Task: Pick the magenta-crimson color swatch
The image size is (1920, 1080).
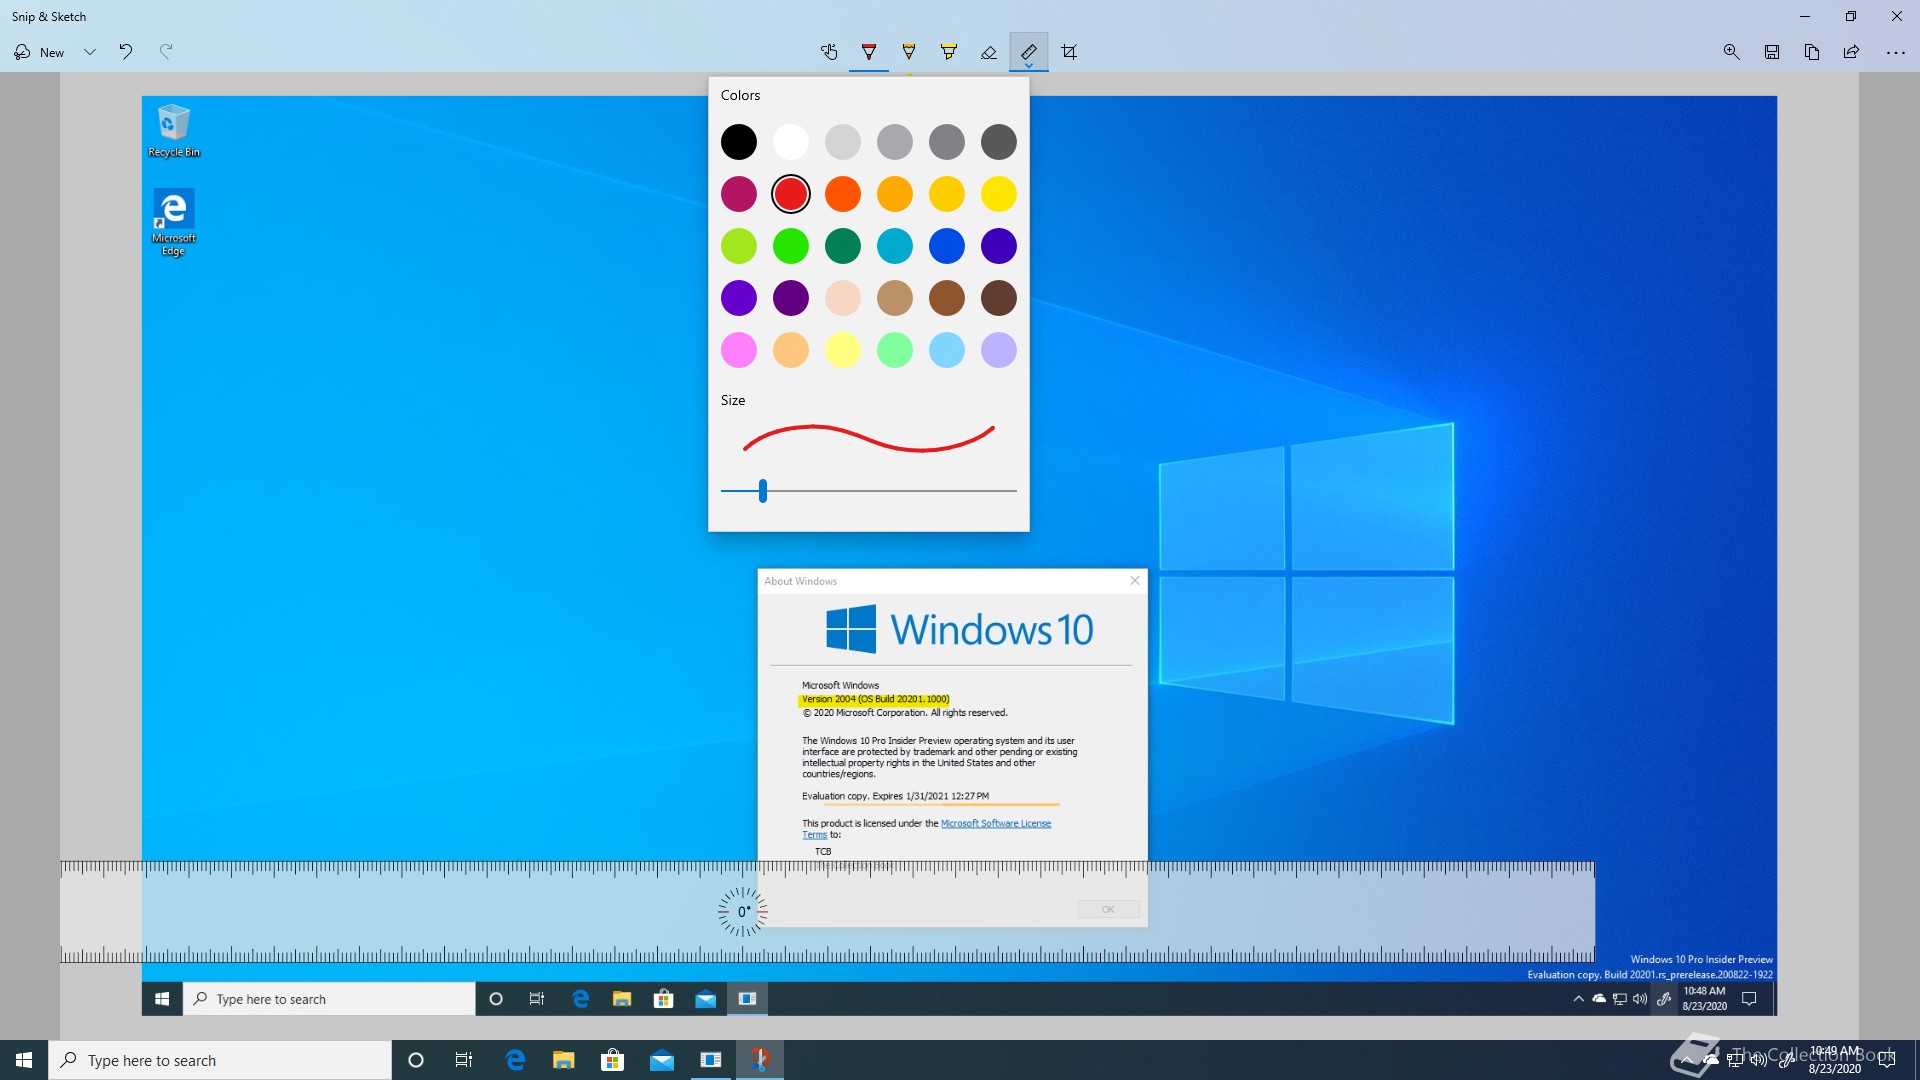Action: (x=739, y=194)
